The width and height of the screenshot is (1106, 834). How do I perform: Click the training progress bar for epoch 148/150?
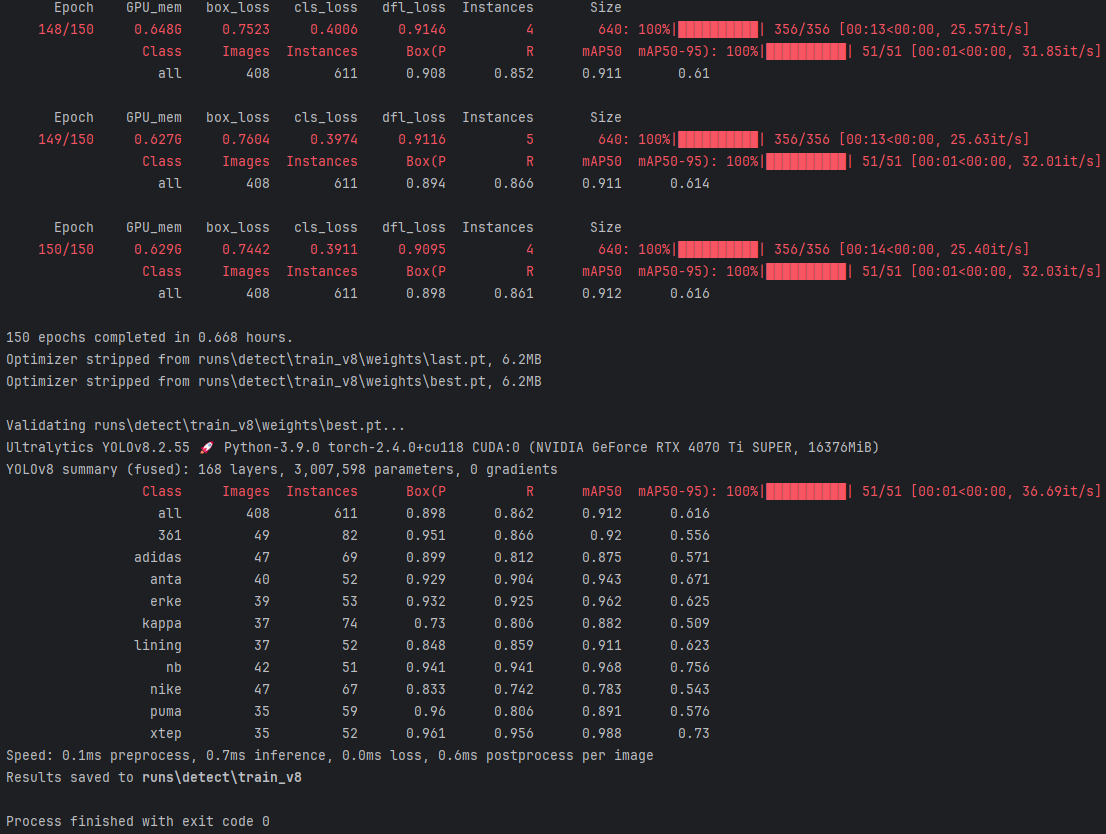coord(718,30)
